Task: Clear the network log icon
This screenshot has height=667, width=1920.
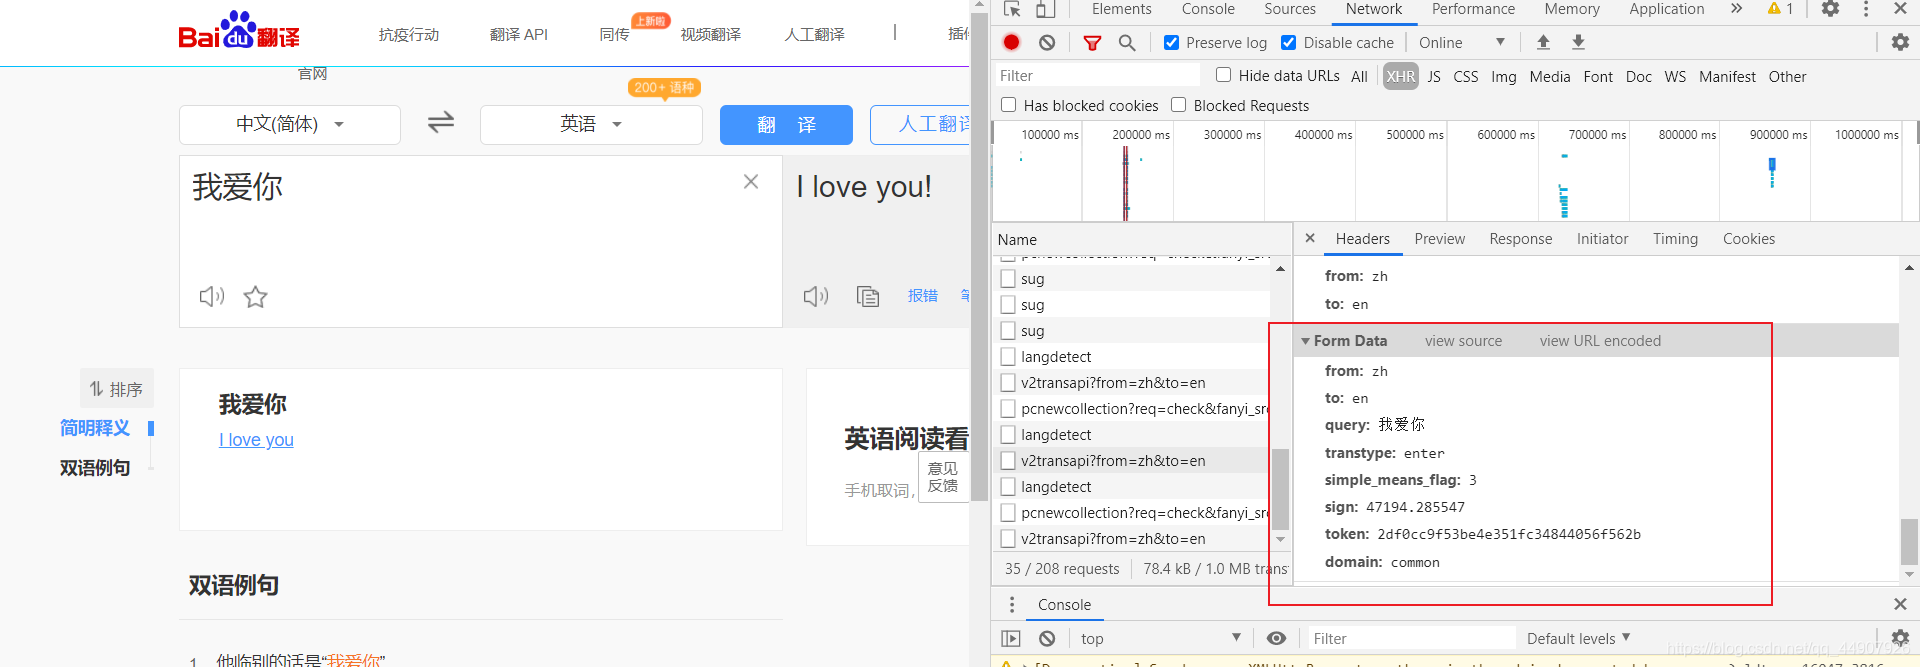Action: click(x=1047, y=42)
